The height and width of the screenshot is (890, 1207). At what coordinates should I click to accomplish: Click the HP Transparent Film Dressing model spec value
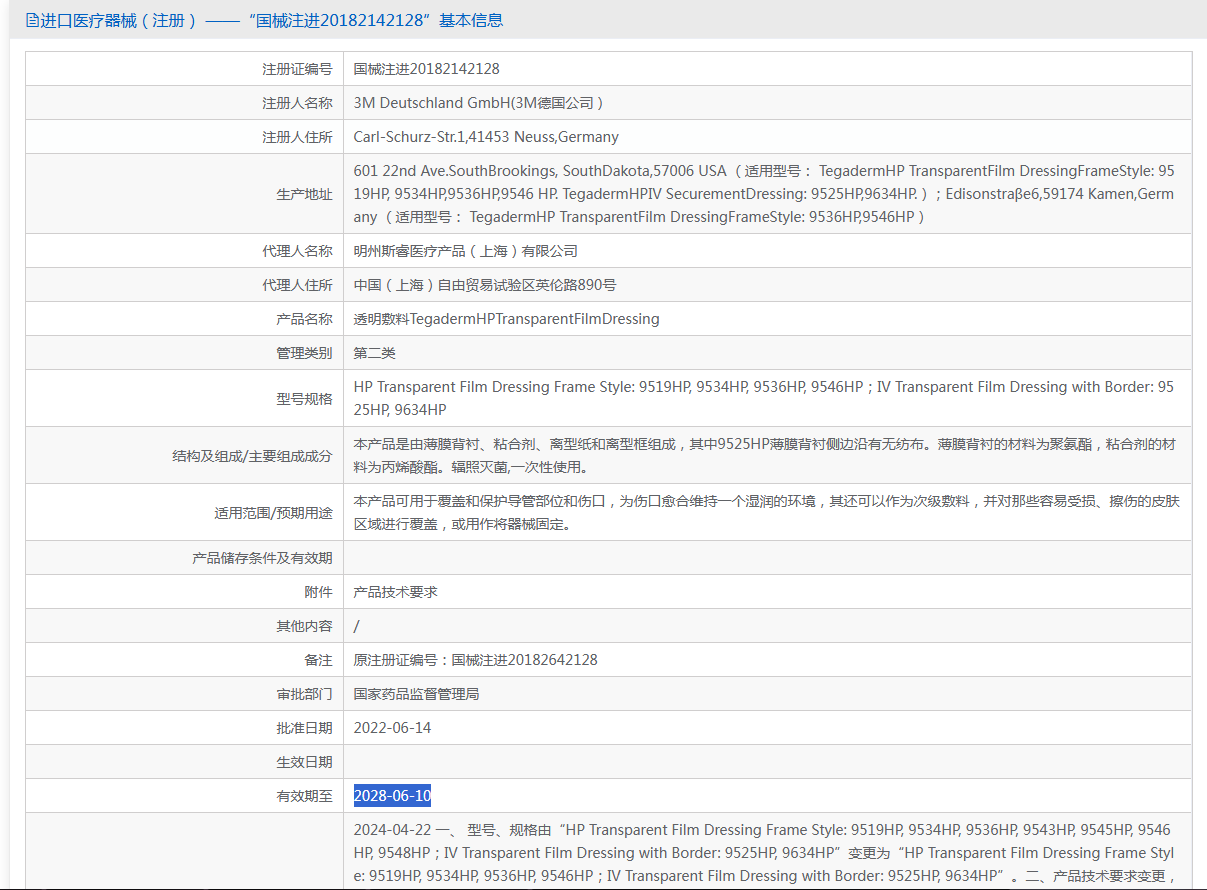[765, 398]
